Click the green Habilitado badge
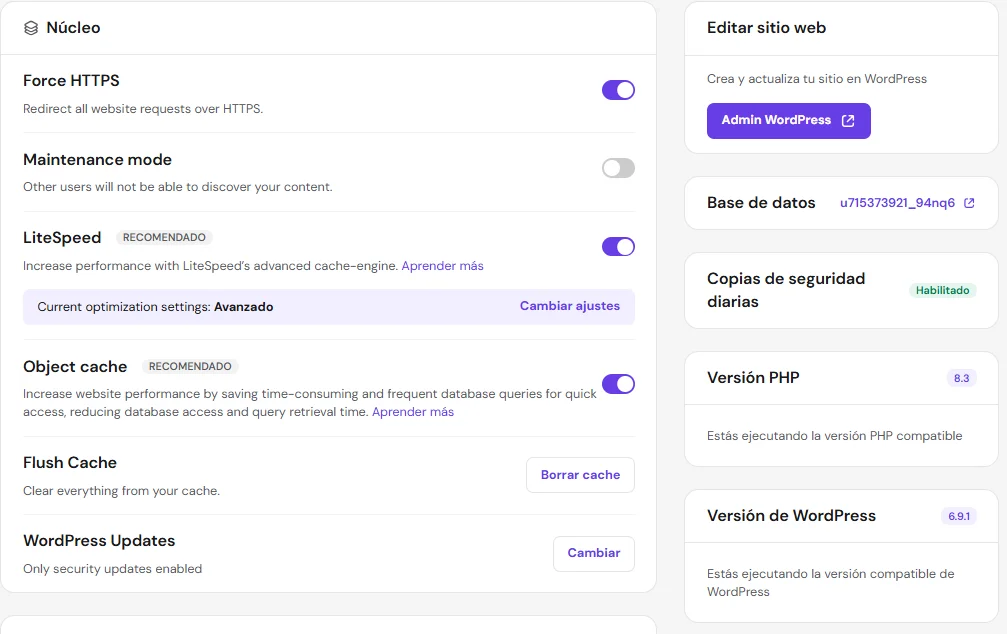Viewport: 1007px width, 634px height. [x=941, y=290]
